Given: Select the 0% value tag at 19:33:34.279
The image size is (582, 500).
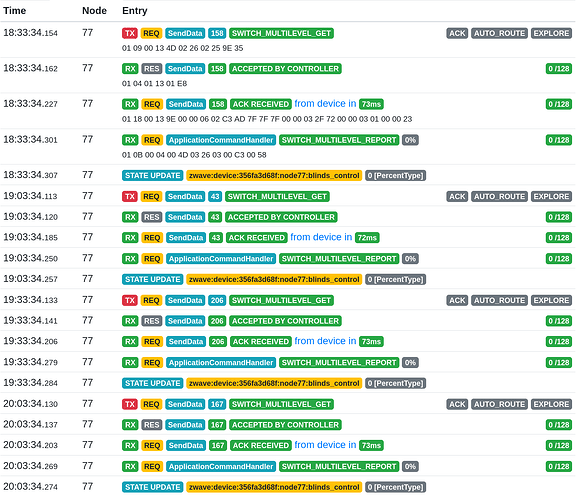Looking at the screenshot, I should click(x=410, y=363).
